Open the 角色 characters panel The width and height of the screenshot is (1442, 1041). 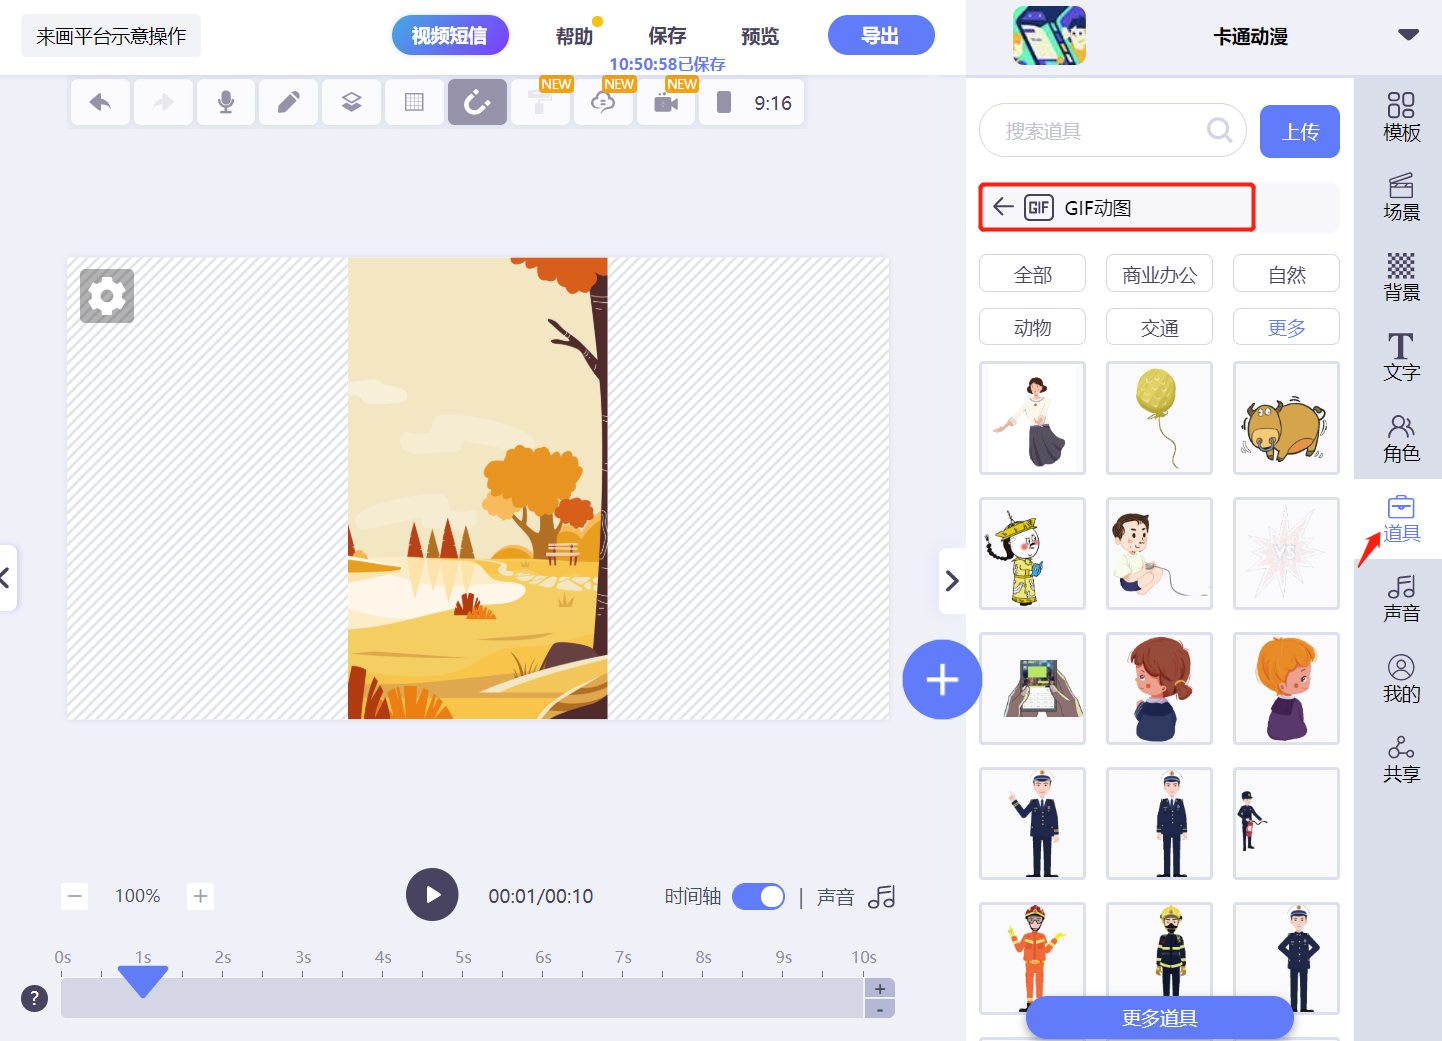click(x=1401, y=439)
